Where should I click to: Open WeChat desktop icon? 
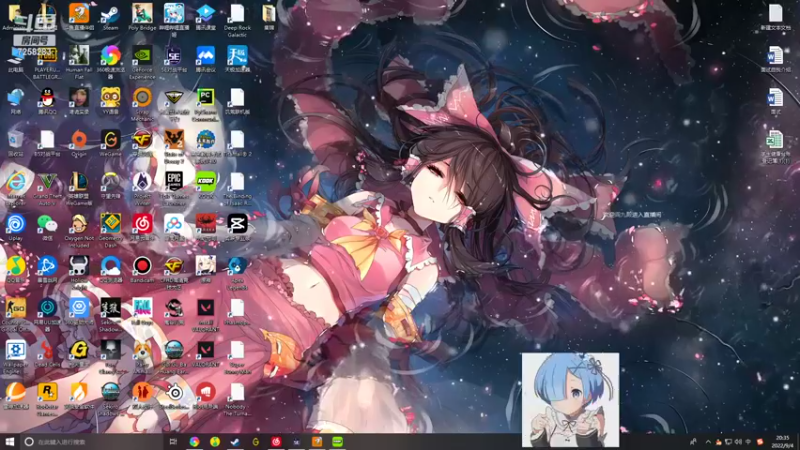[47, 228]
